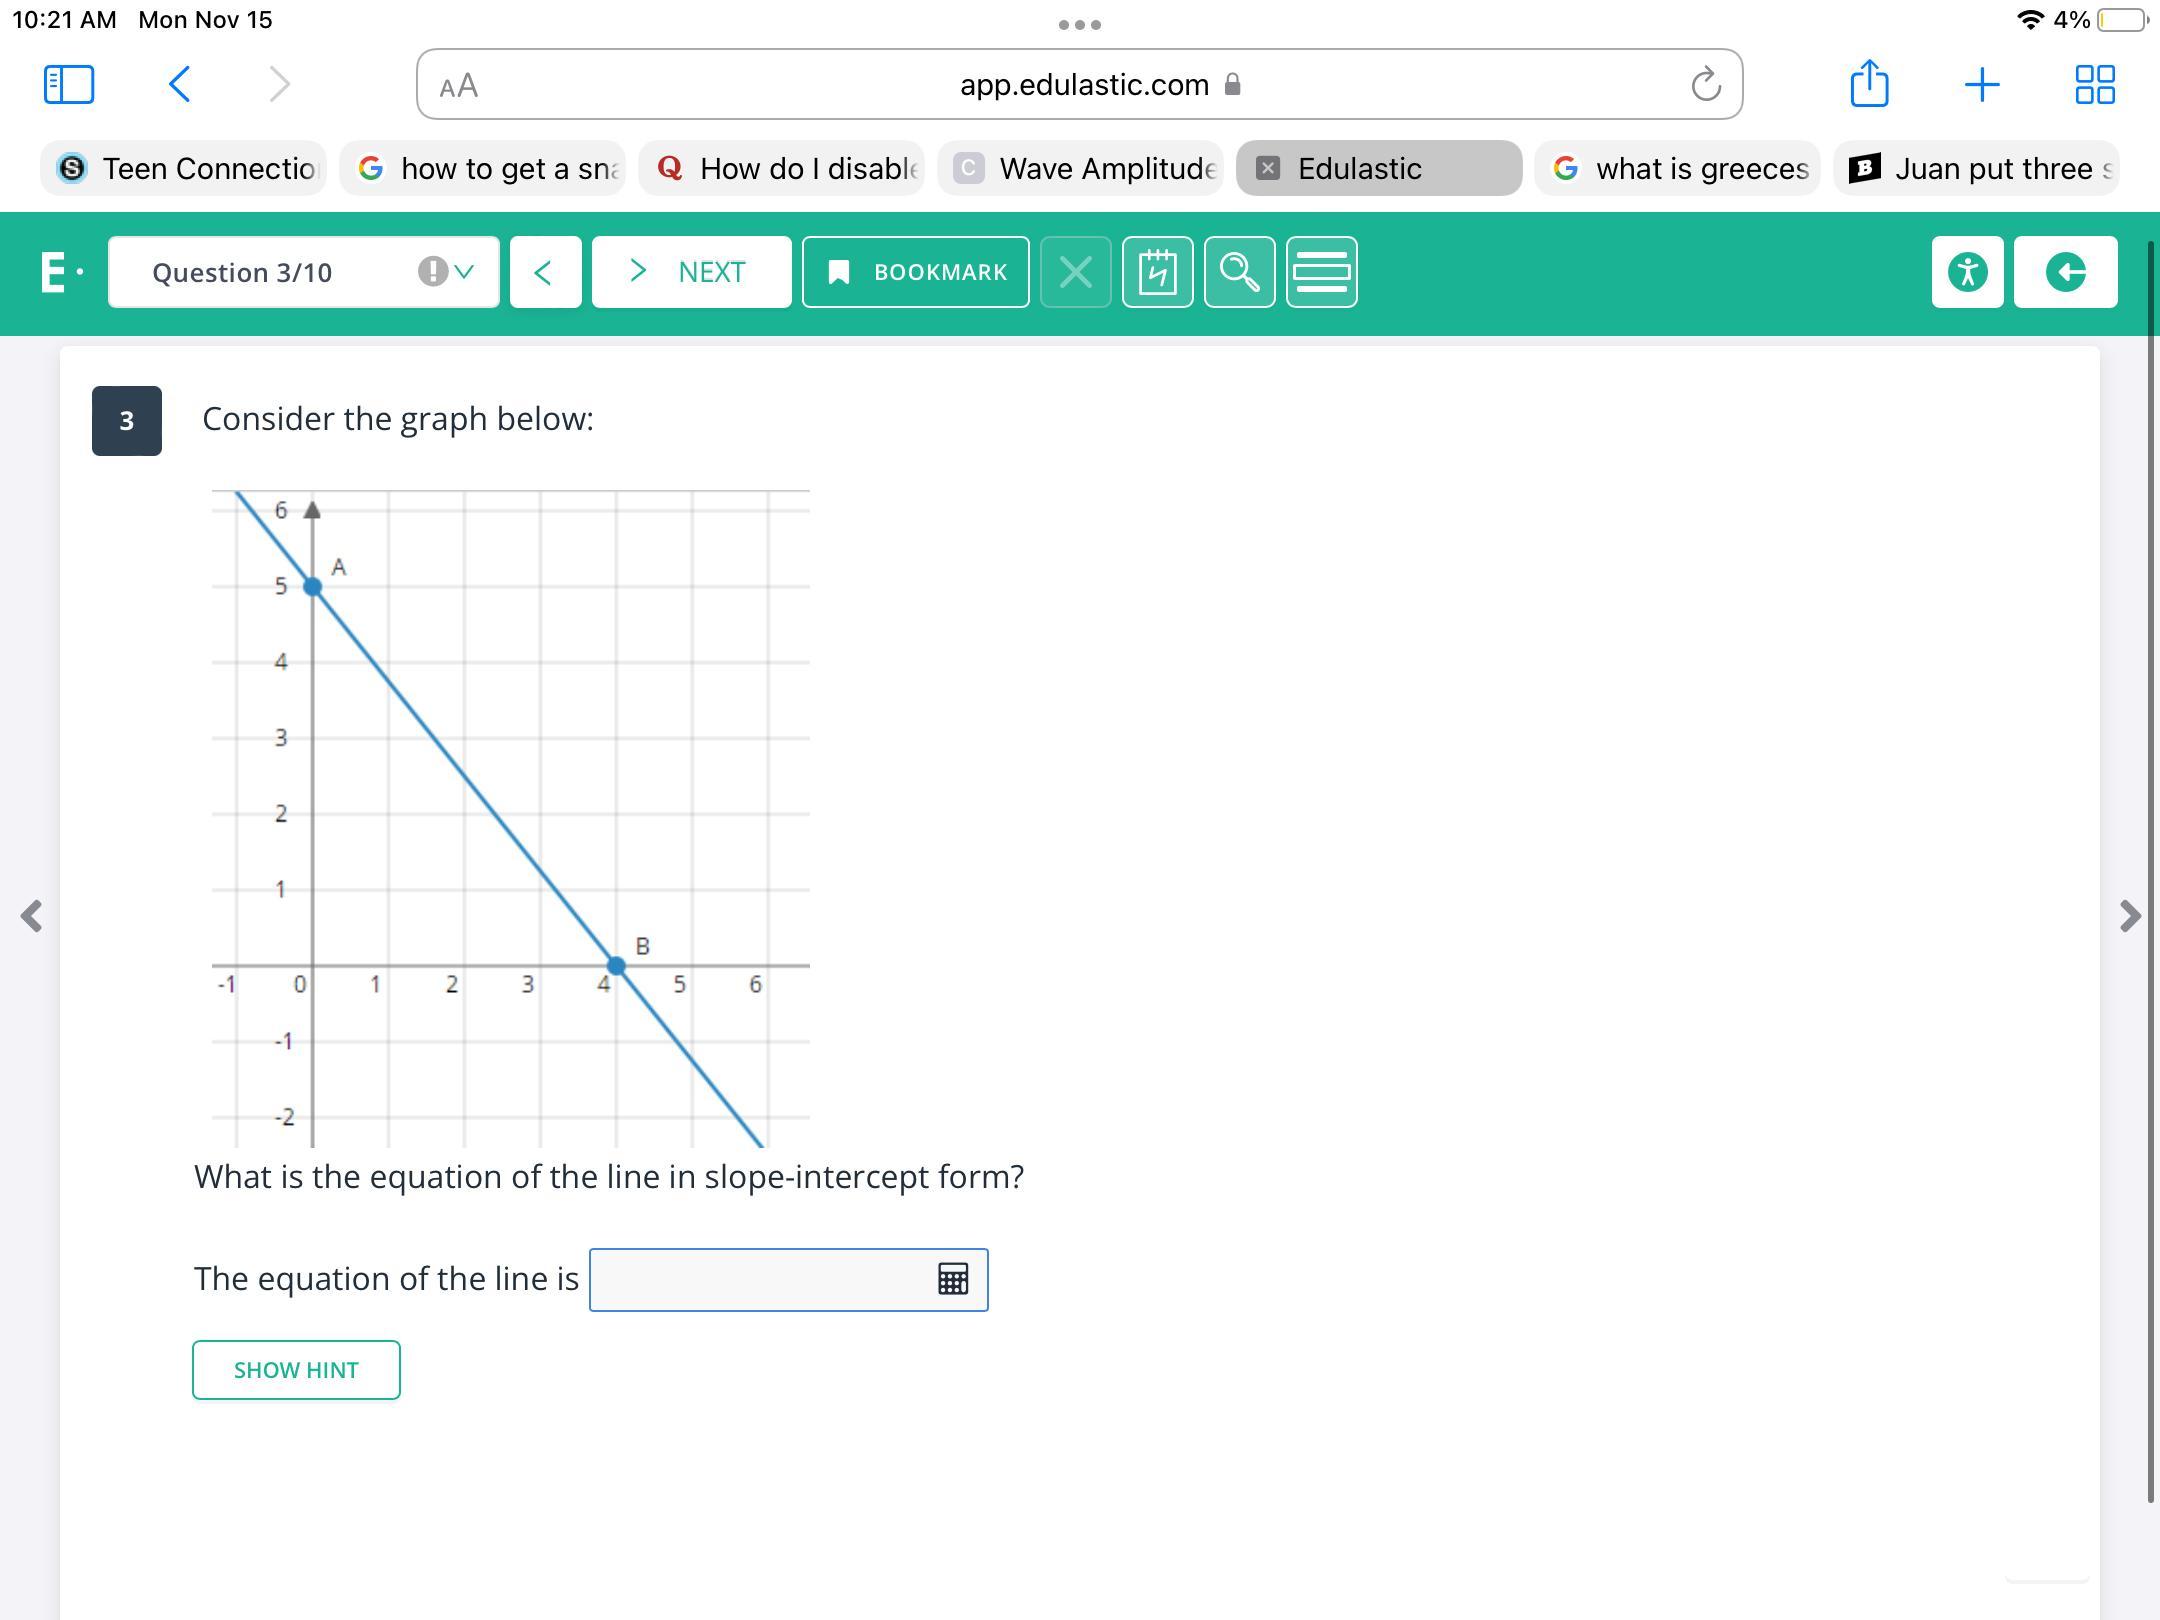Open accessibility settings icon
2160x1620 pixels.
click(1967, 272)
